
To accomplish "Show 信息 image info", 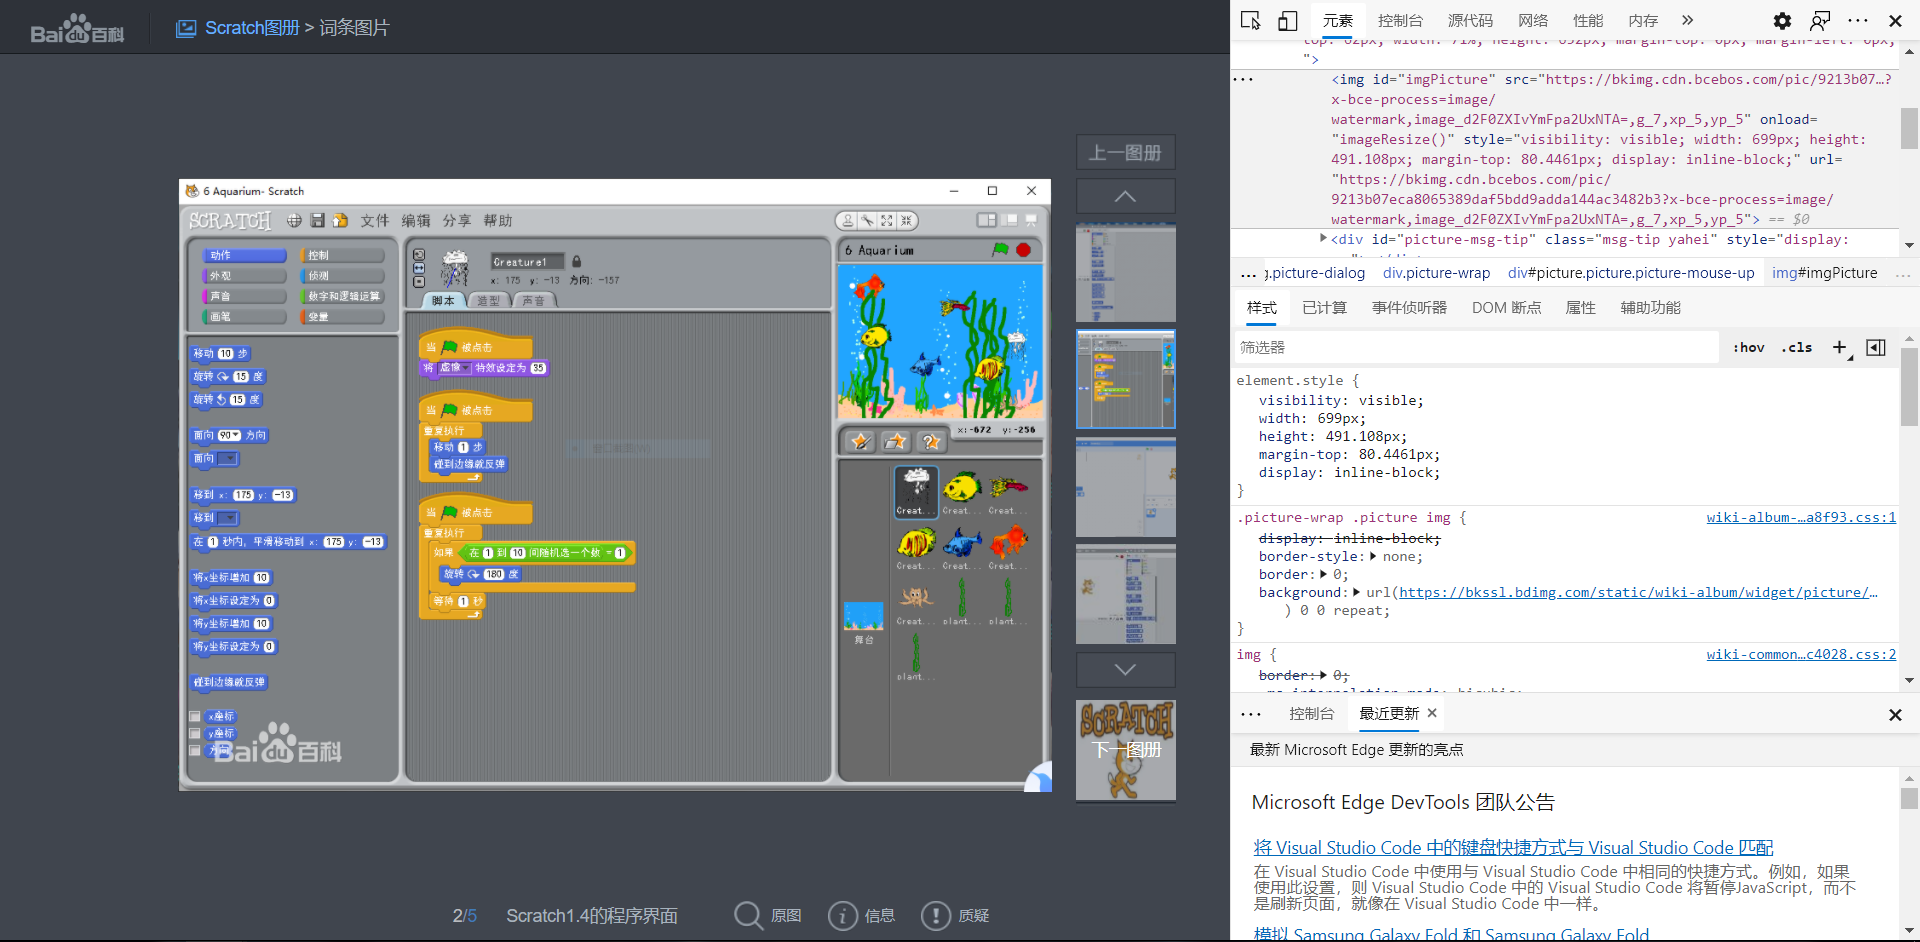I will [x=861, y=915].
